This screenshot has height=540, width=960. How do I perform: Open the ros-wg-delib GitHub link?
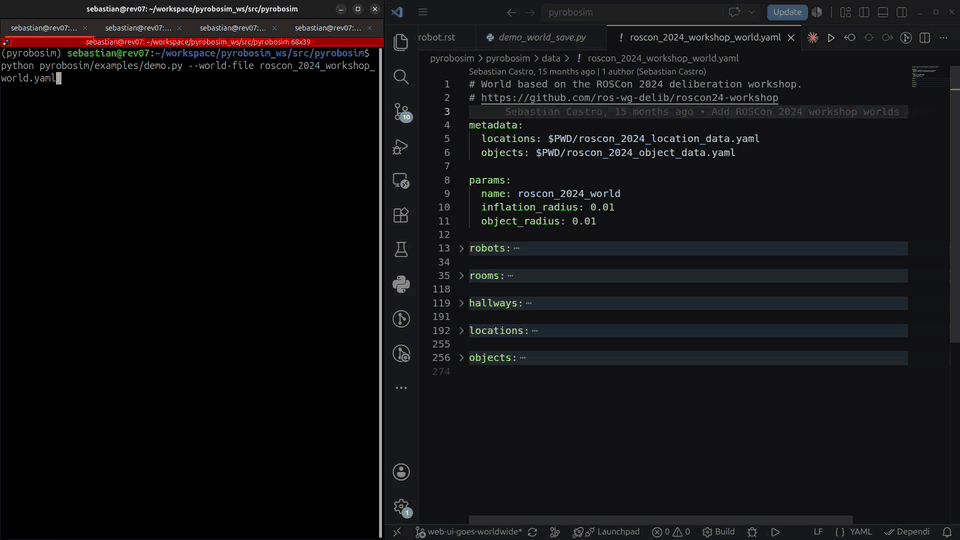click(x=629, y=98)
